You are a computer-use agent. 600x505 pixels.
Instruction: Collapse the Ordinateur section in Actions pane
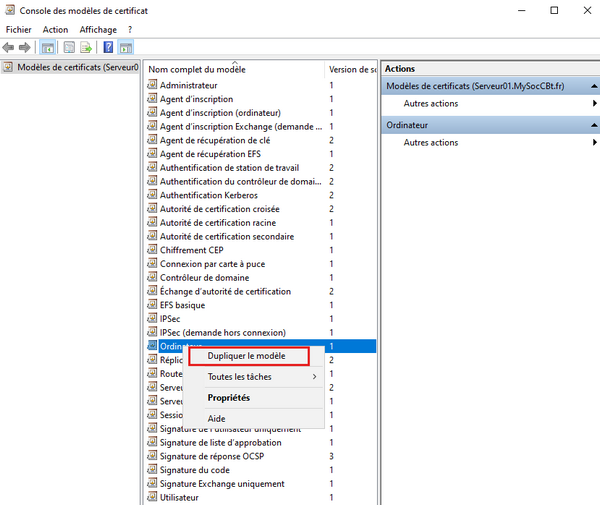pyautogui.click(x=594, y=124)
